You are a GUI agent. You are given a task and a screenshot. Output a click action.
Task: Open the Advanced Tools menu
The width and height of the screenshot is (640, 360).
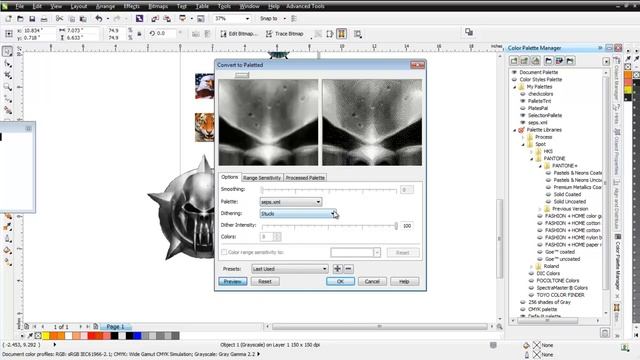point(305,6)
